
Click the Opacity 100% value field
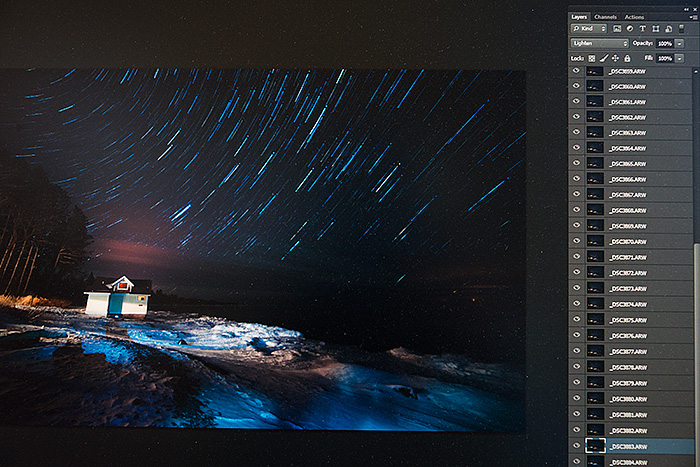[x=665, y=43]
